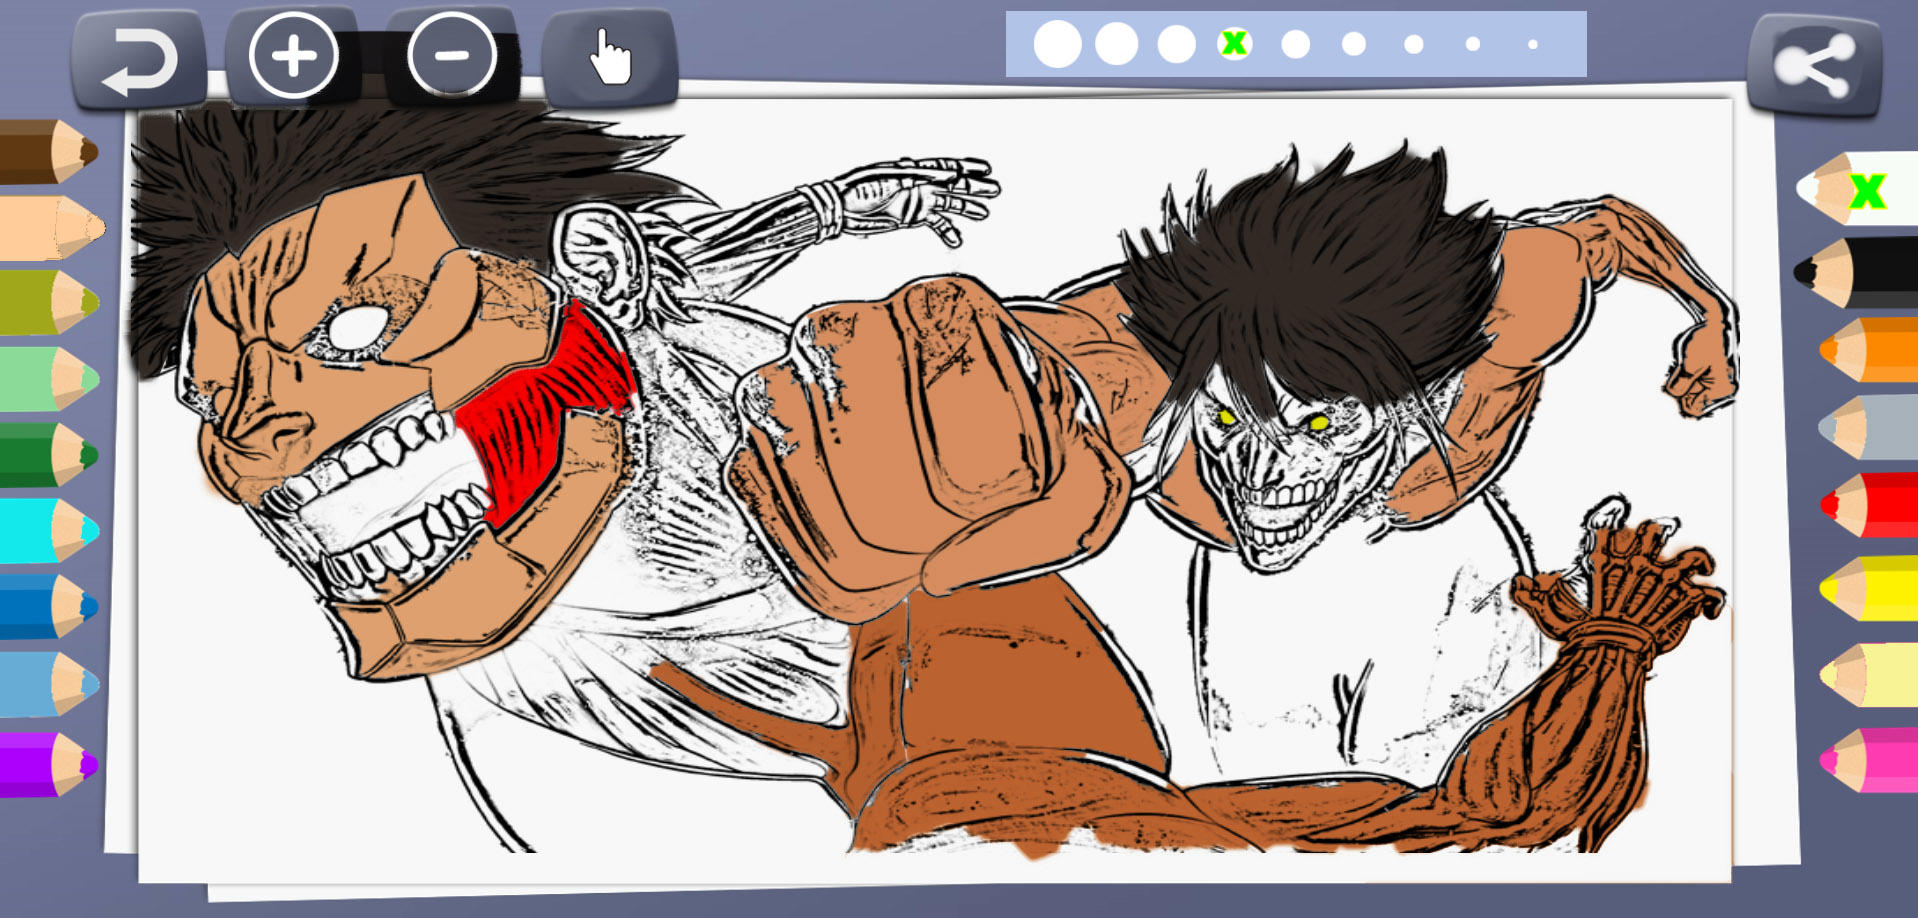Viewport: 1918px width, 918px height.
Task: Choose the smallest brush size dot
Action: point(1532,45)
